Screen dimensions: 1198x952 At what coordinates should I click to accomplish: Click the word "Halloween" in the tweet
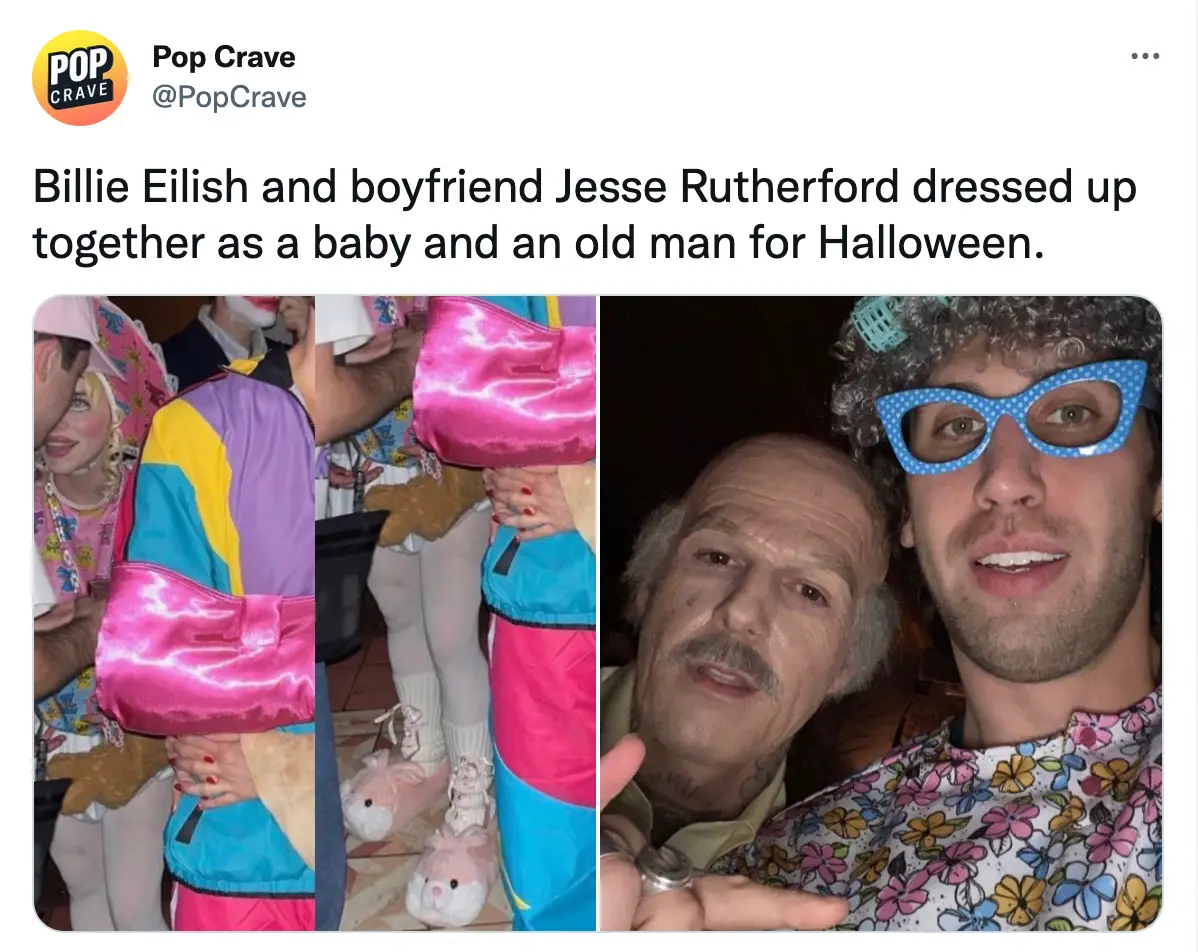[x=931, y=243]
